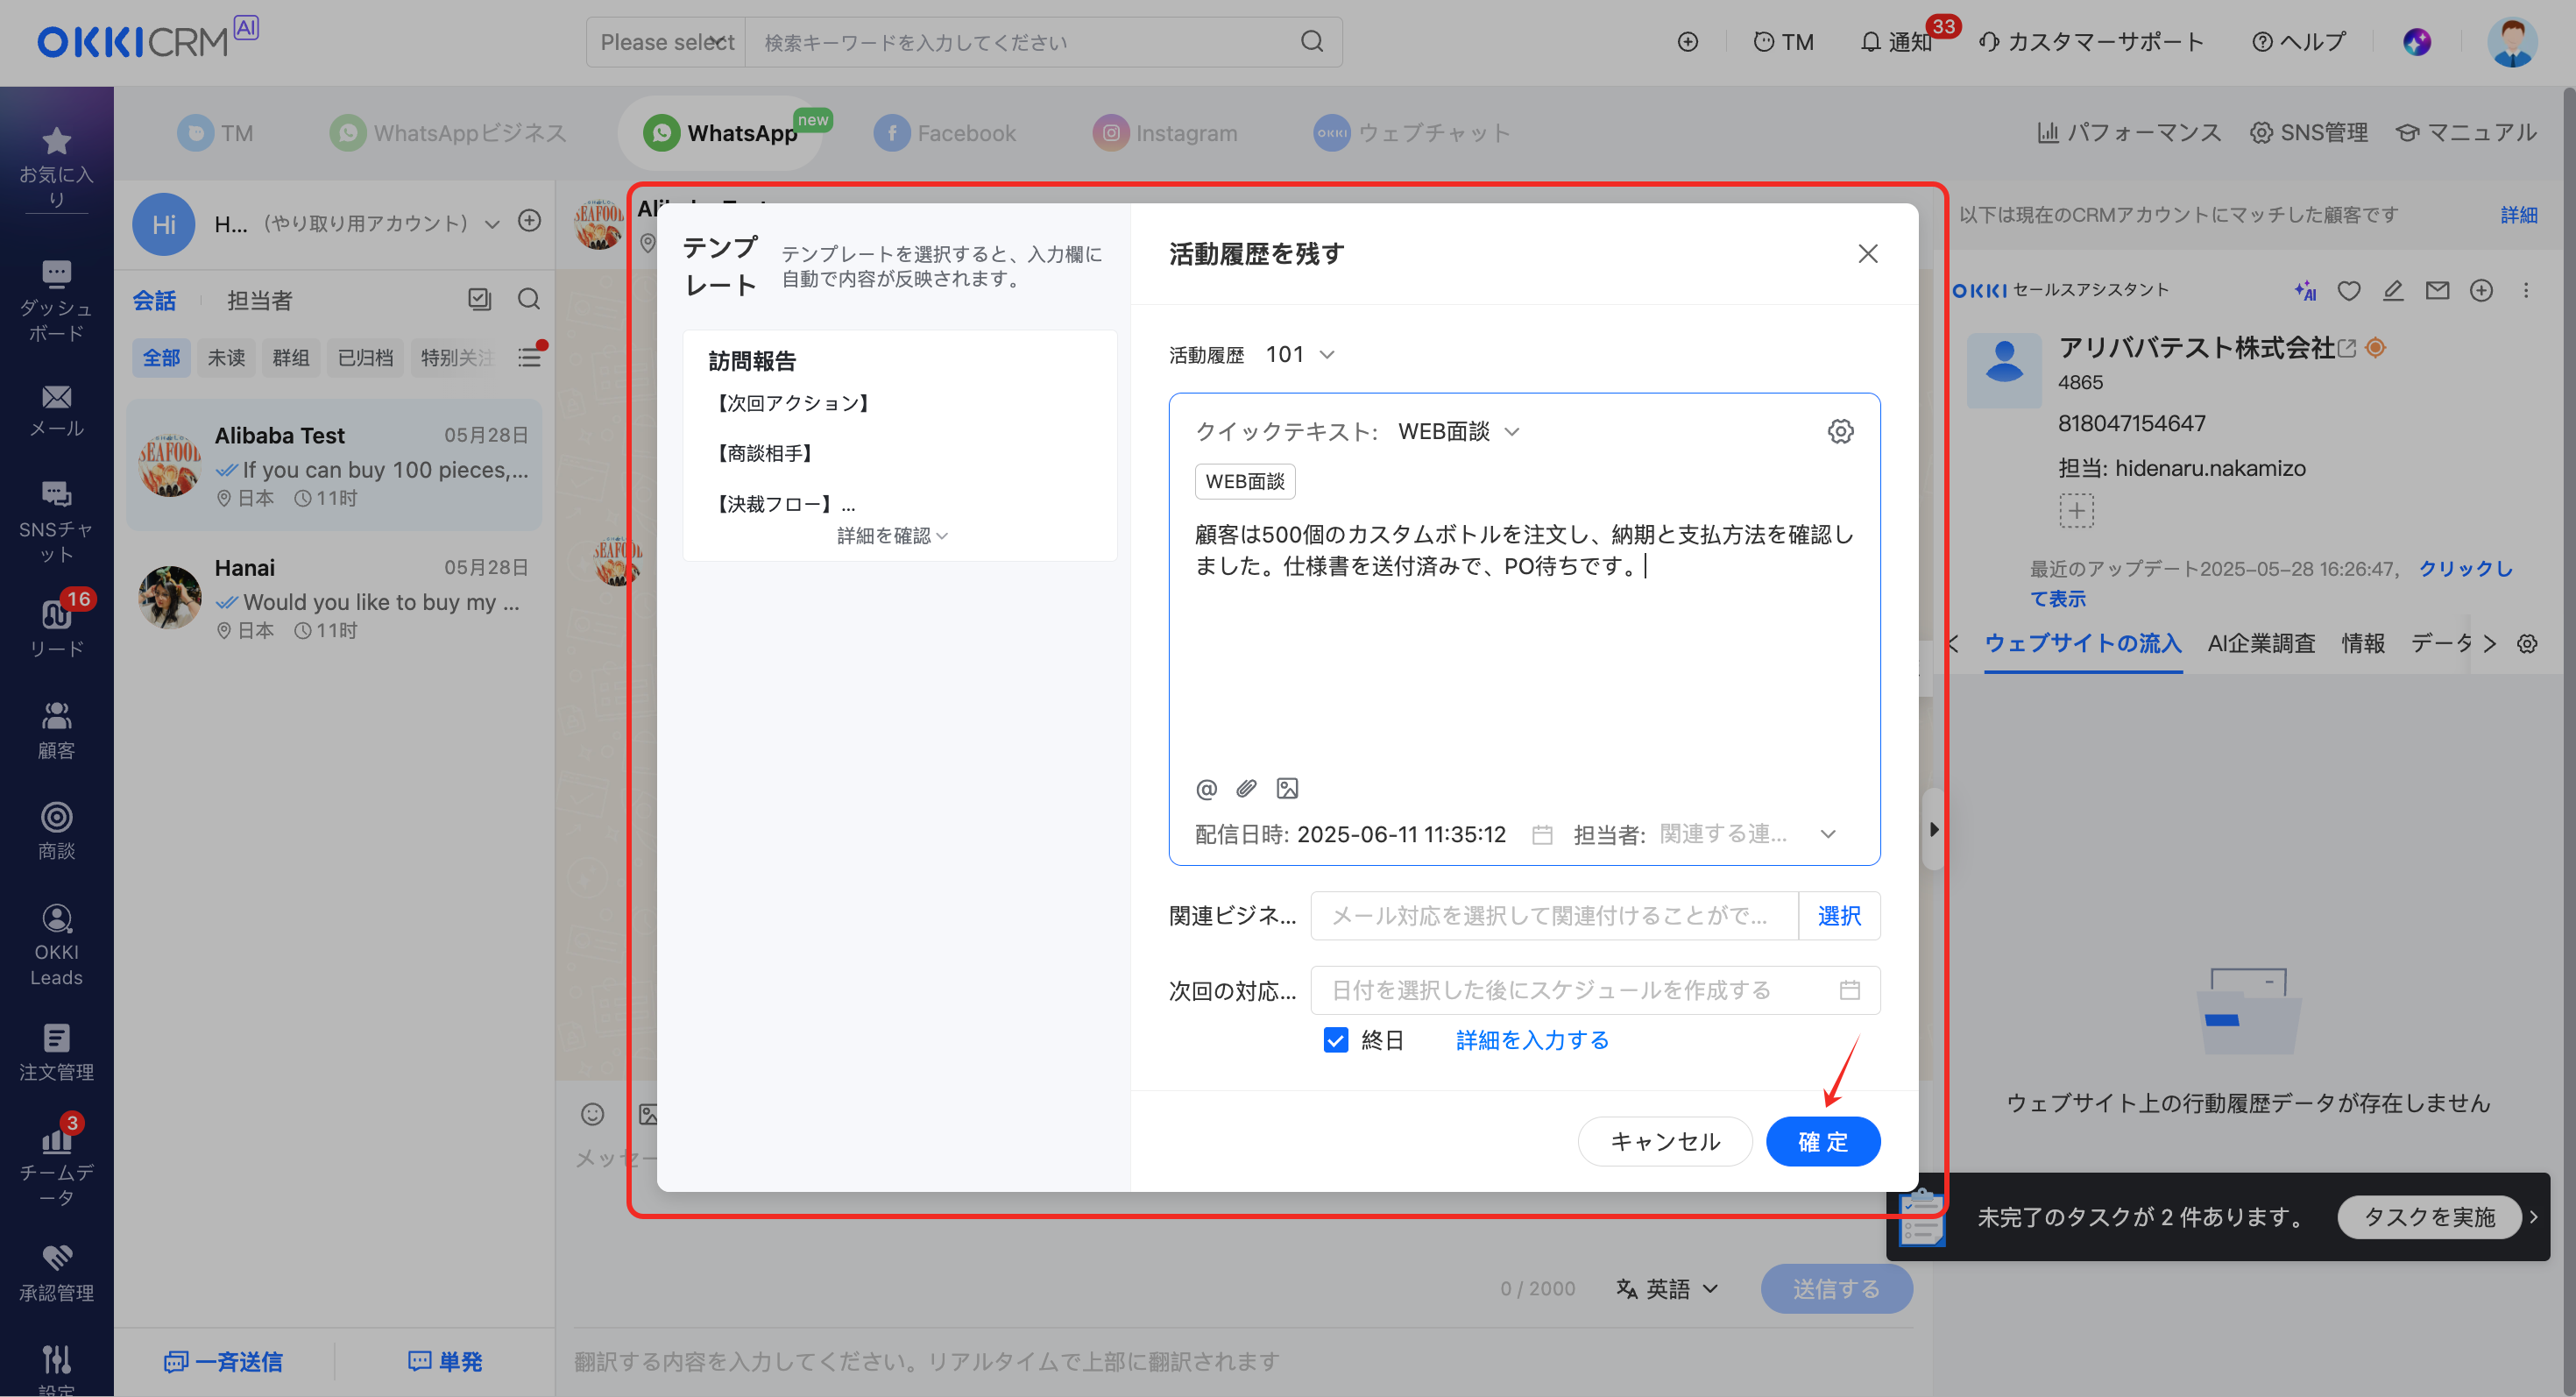Click add account plus icon beside account name
The image size is (2576, 1397).
(529, 221)
